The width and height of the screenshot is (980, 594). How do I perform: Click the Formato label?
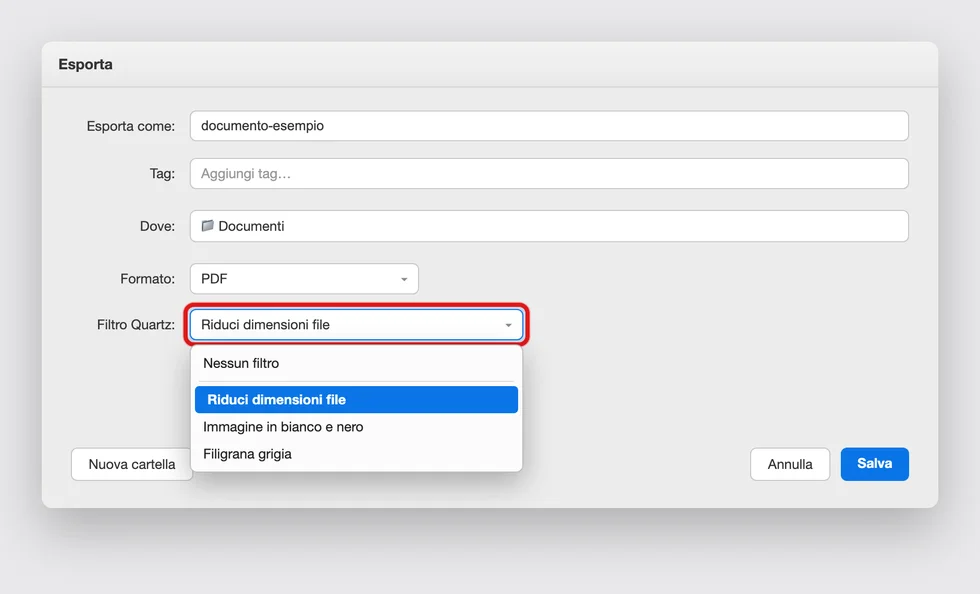click(x=148, y=279)
